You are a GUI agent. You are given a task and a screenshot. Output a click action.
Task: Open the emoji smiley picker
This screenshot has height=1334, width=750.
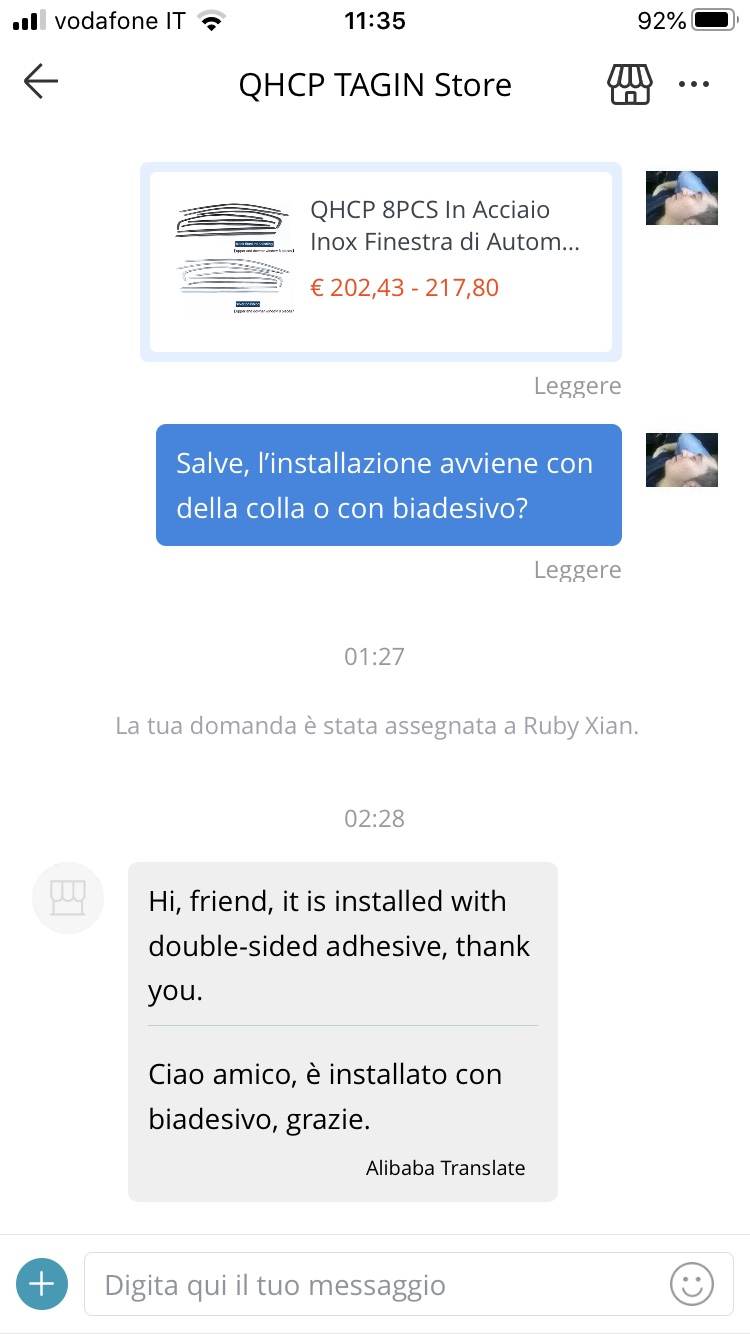[692, 1283]
